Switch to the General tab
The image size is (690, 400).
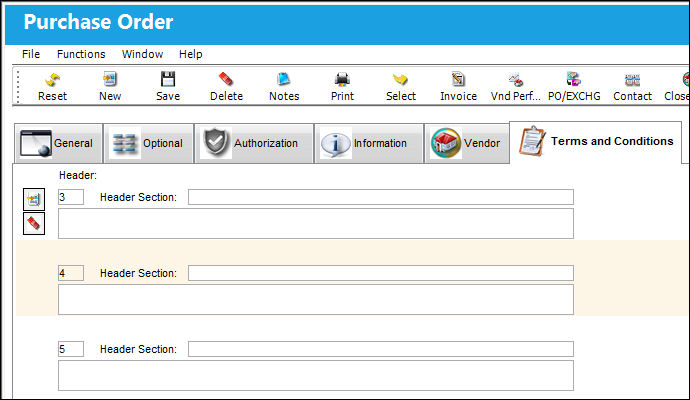pos(58,143)
